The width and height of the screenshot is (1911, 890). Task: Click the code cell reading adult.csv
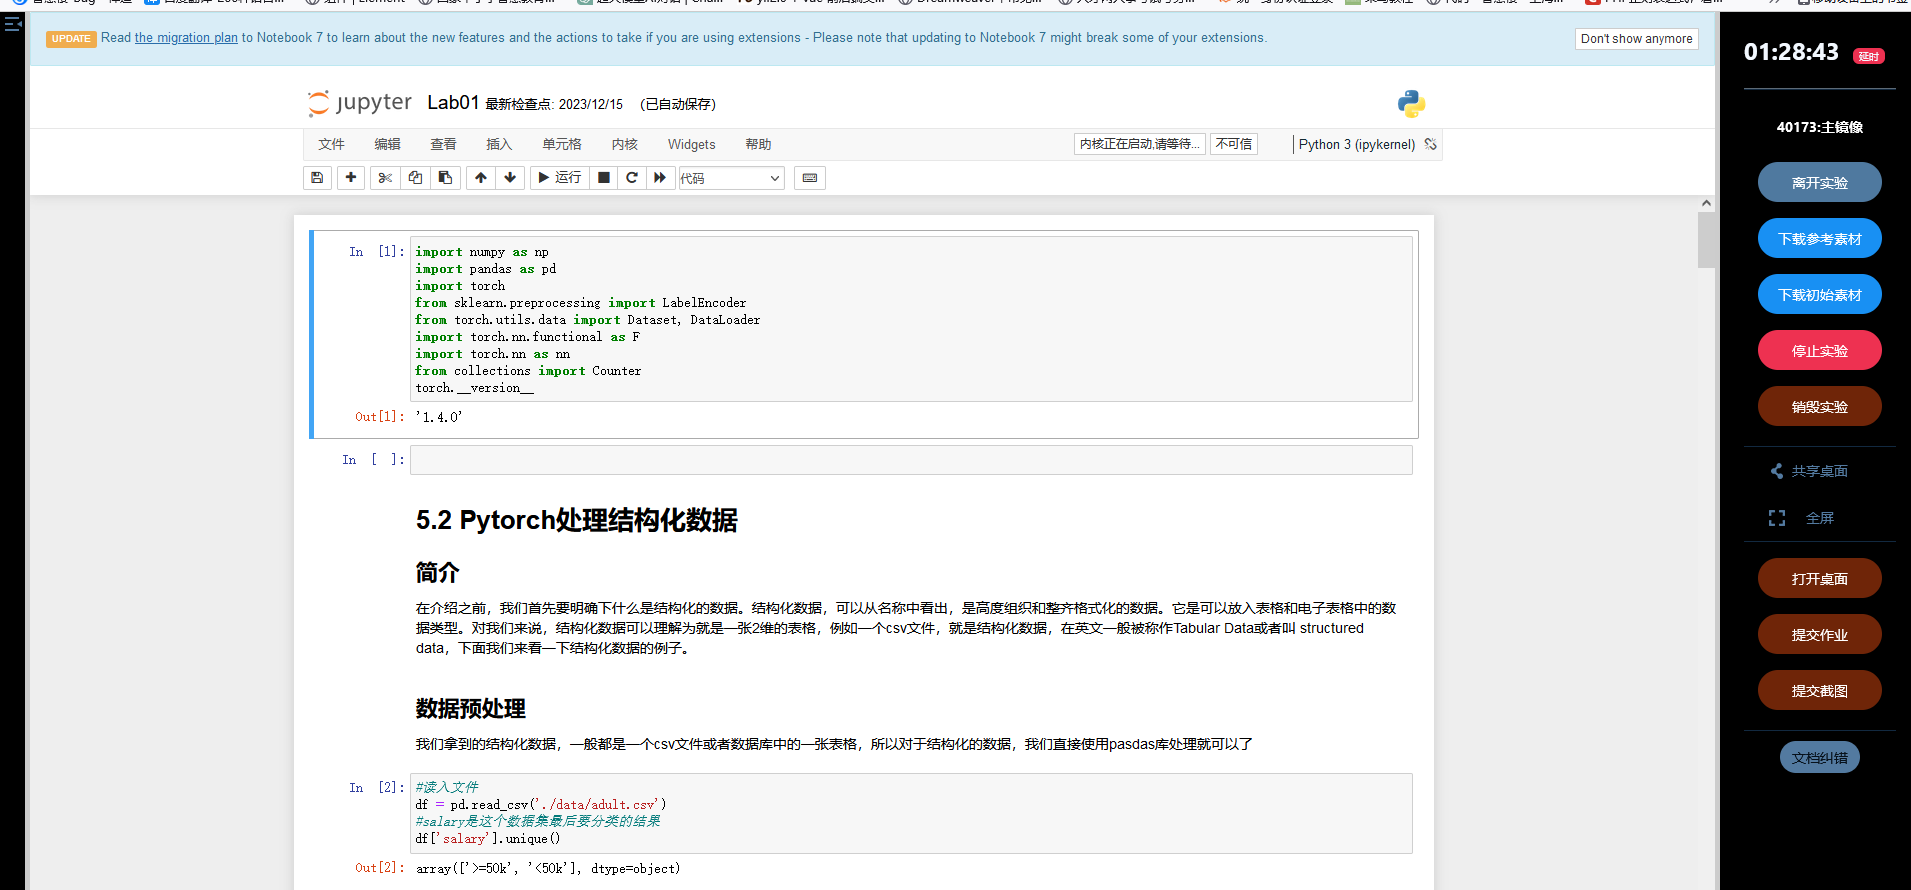(x=911, y=813)
